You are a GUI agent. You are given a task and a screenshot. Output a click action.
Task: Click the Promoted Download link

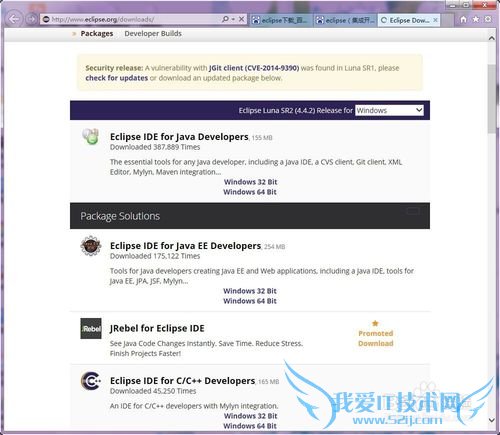point(376,338)
